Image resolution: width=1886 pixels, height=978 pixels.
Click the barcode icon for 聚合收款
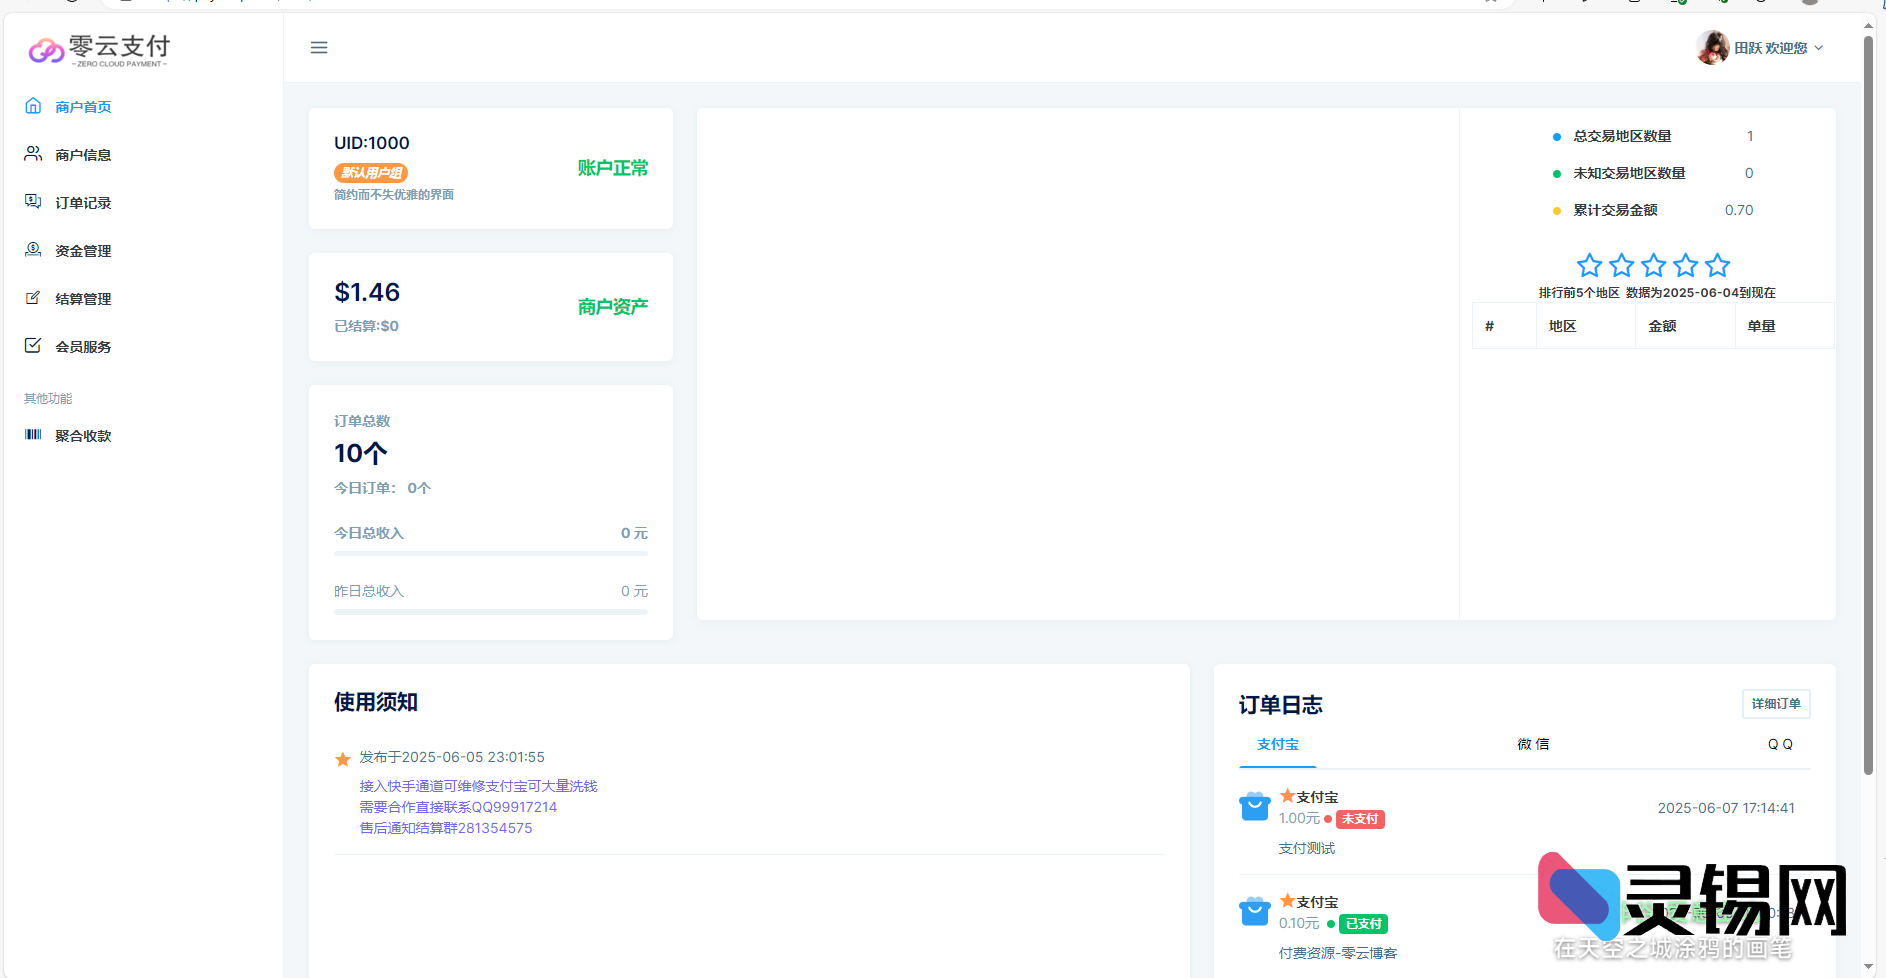[33, 435]
